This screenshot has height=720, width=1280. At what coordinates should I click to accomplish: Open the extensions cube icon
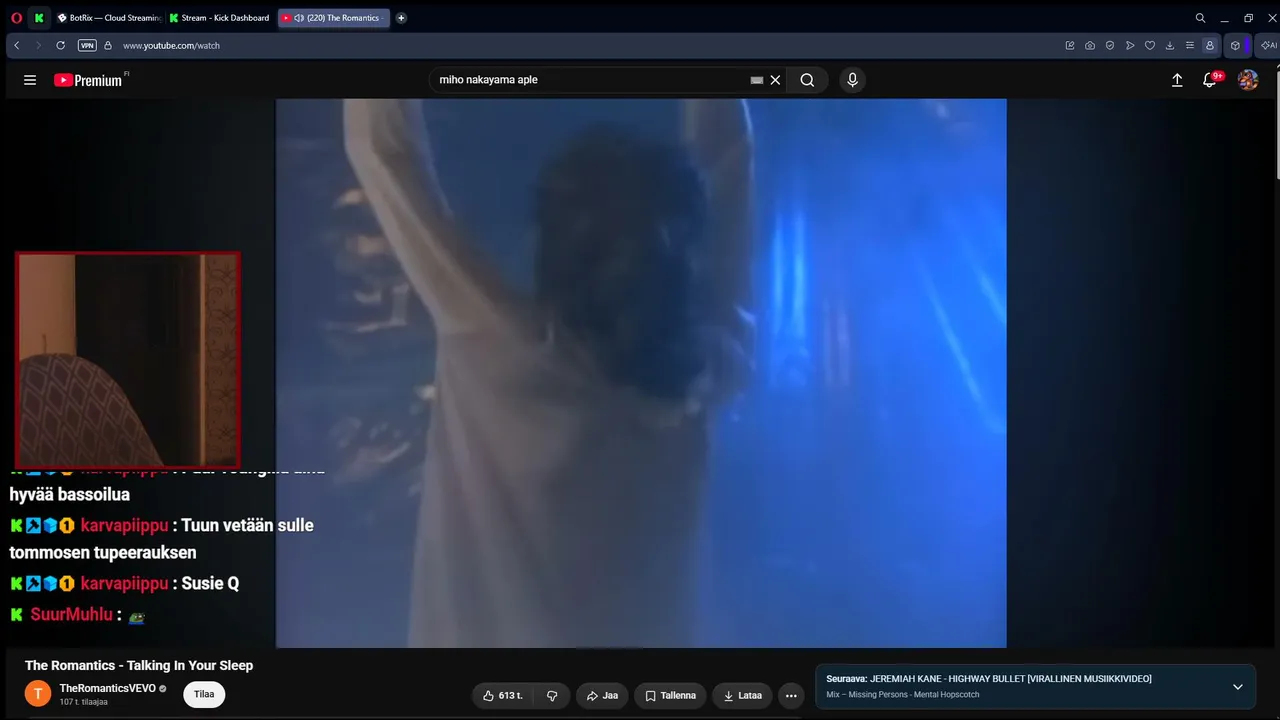click(x=1235, y=45)
